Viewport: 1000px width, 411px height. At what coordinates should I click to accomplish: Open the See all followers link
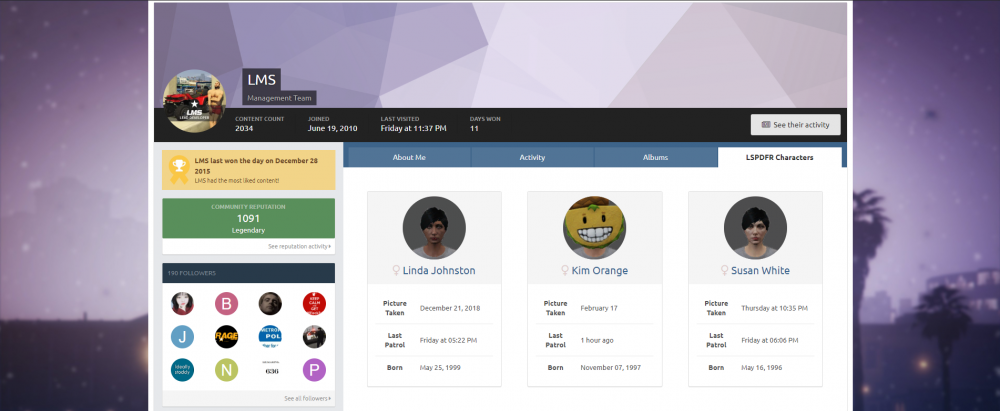pyautogui.click(x=307, y=398)
